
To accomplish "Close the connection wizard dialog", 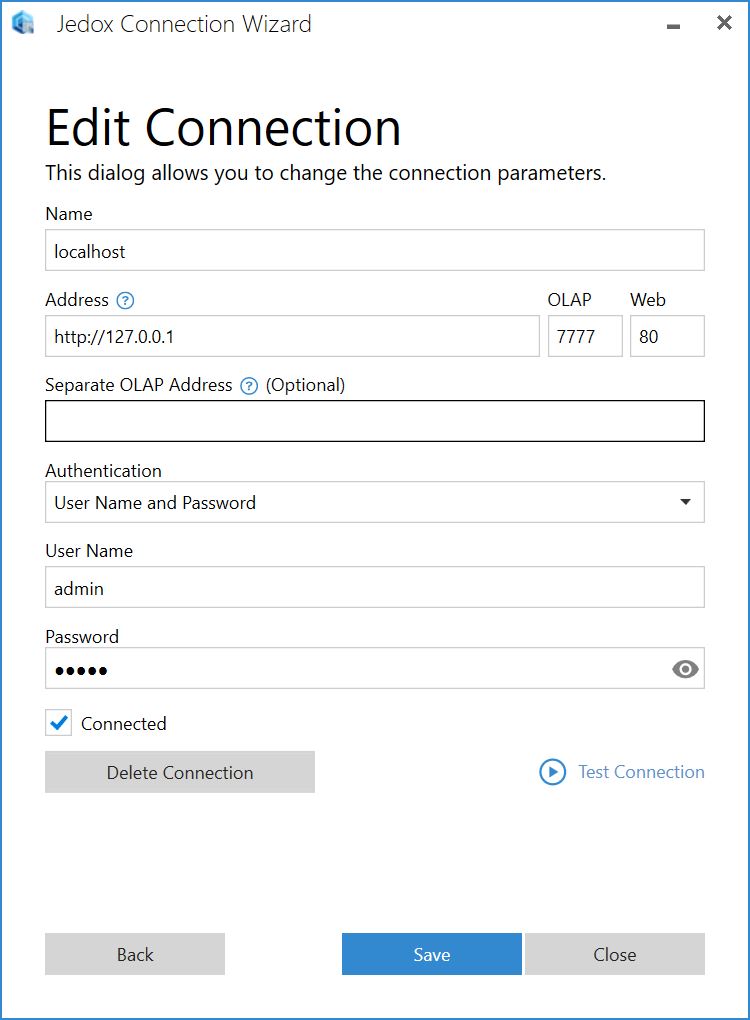I will tap(614, 954).
